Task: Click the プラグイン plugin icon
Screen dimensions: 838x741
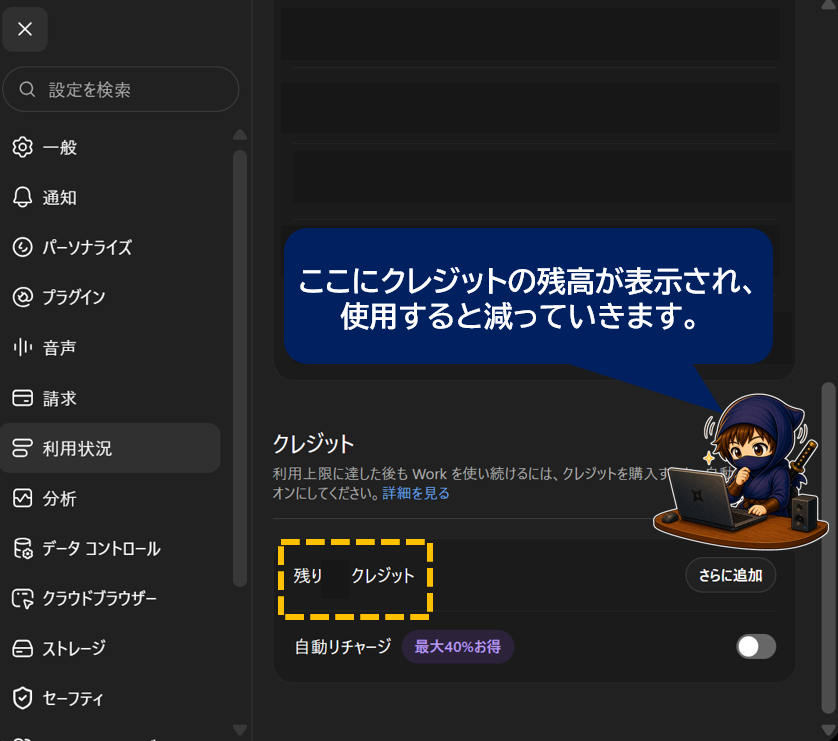Action: tap(22, 297)
